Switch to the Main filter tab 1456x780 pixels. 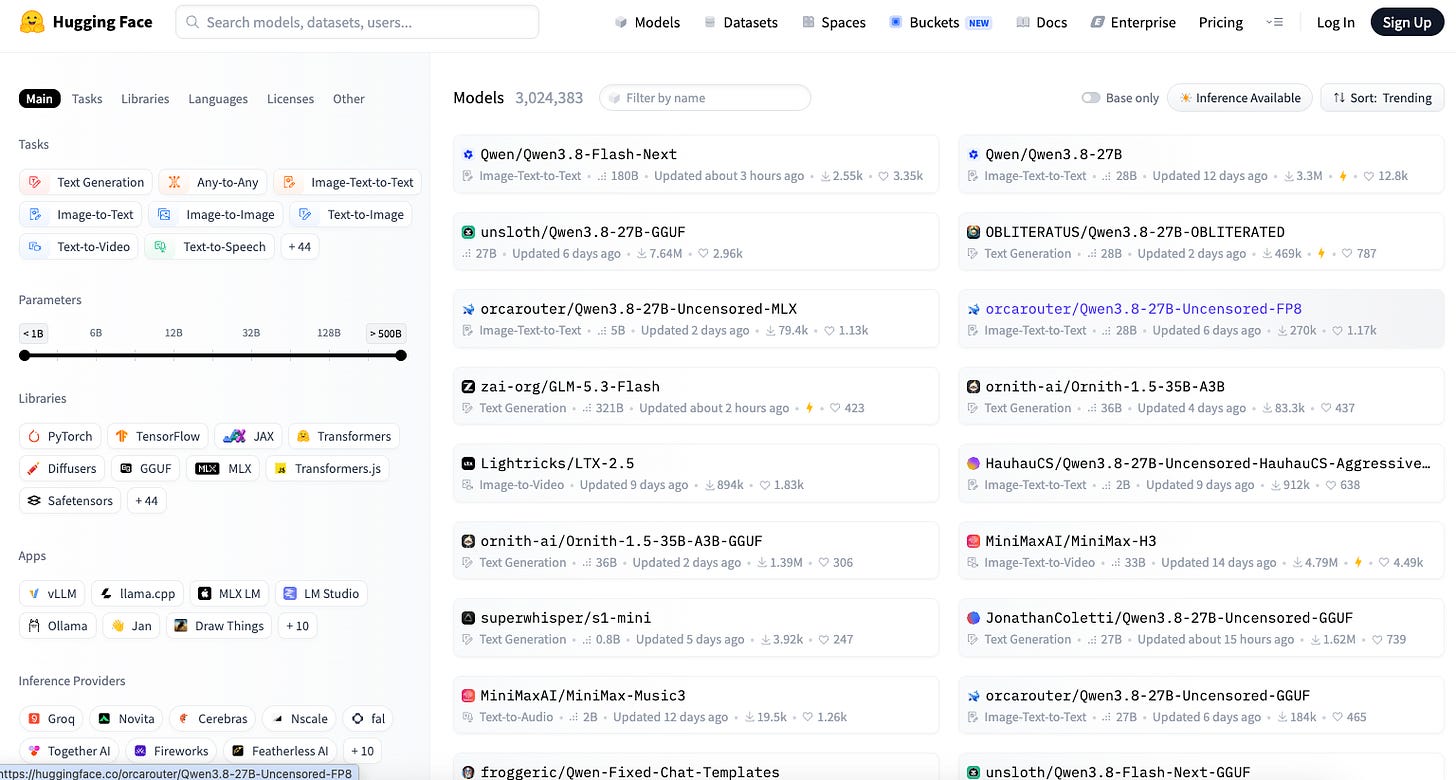tap(40, 98)
